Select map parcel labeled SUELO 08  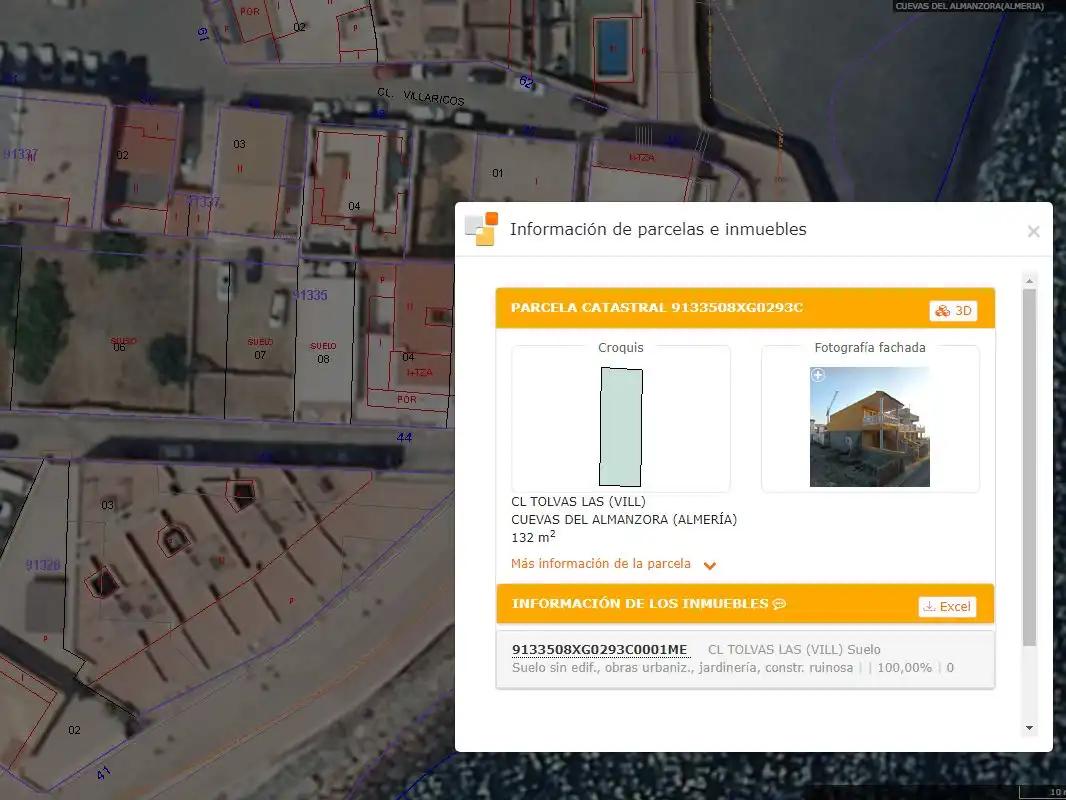(x=324, y=352)
